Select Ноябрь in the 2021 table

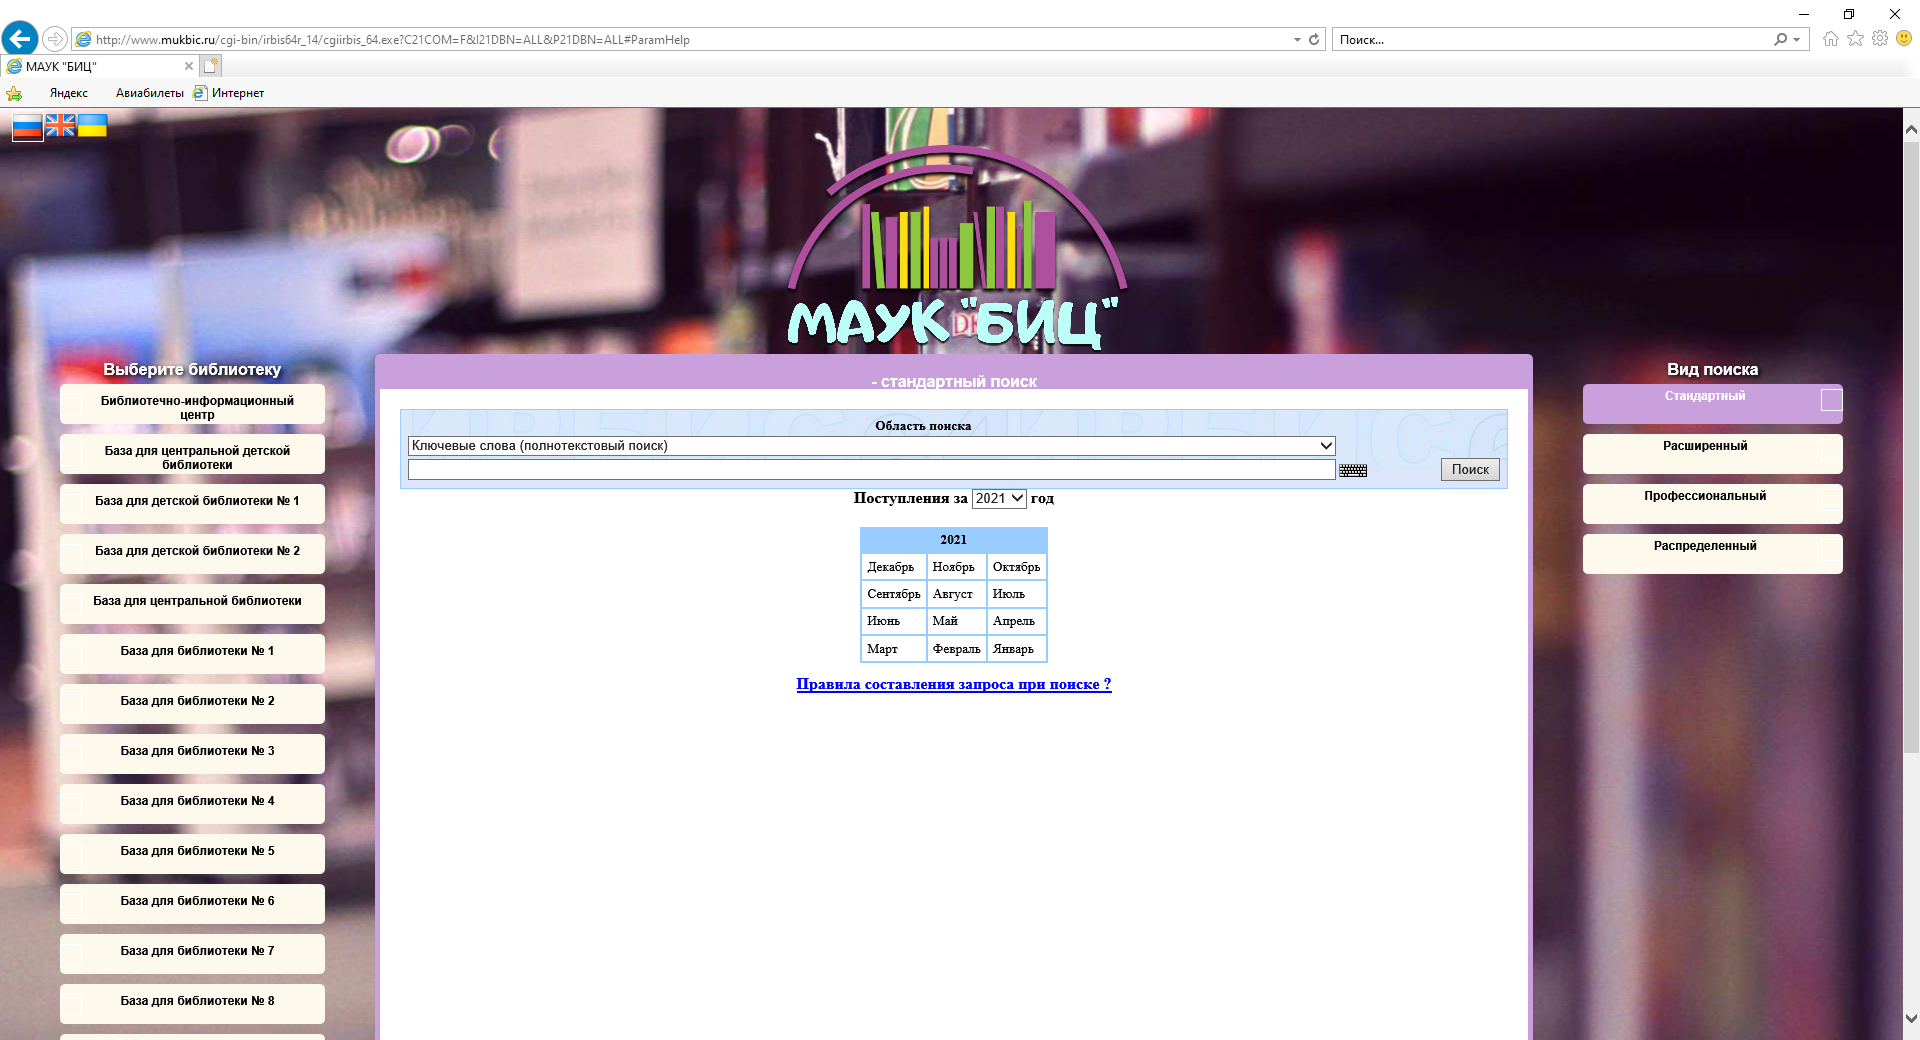953,567
